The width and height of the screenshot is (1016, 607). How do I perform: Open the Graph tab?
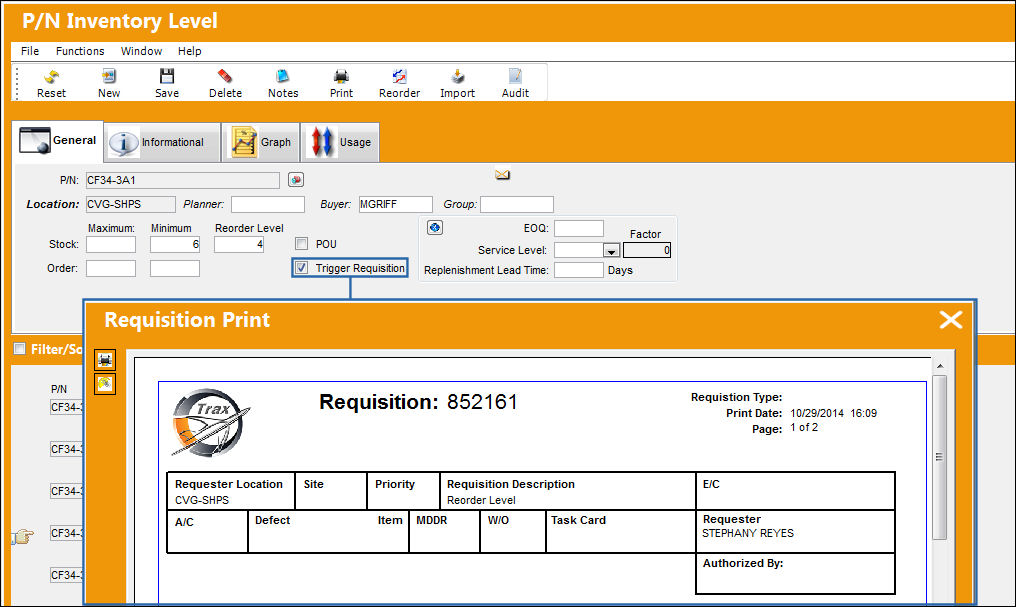coord(260,142)
